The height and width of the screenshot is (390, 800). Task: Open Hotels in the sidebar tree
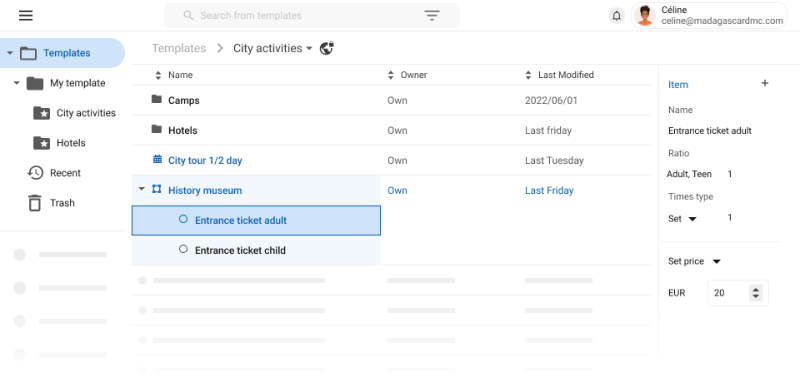(x=71, y=143)
